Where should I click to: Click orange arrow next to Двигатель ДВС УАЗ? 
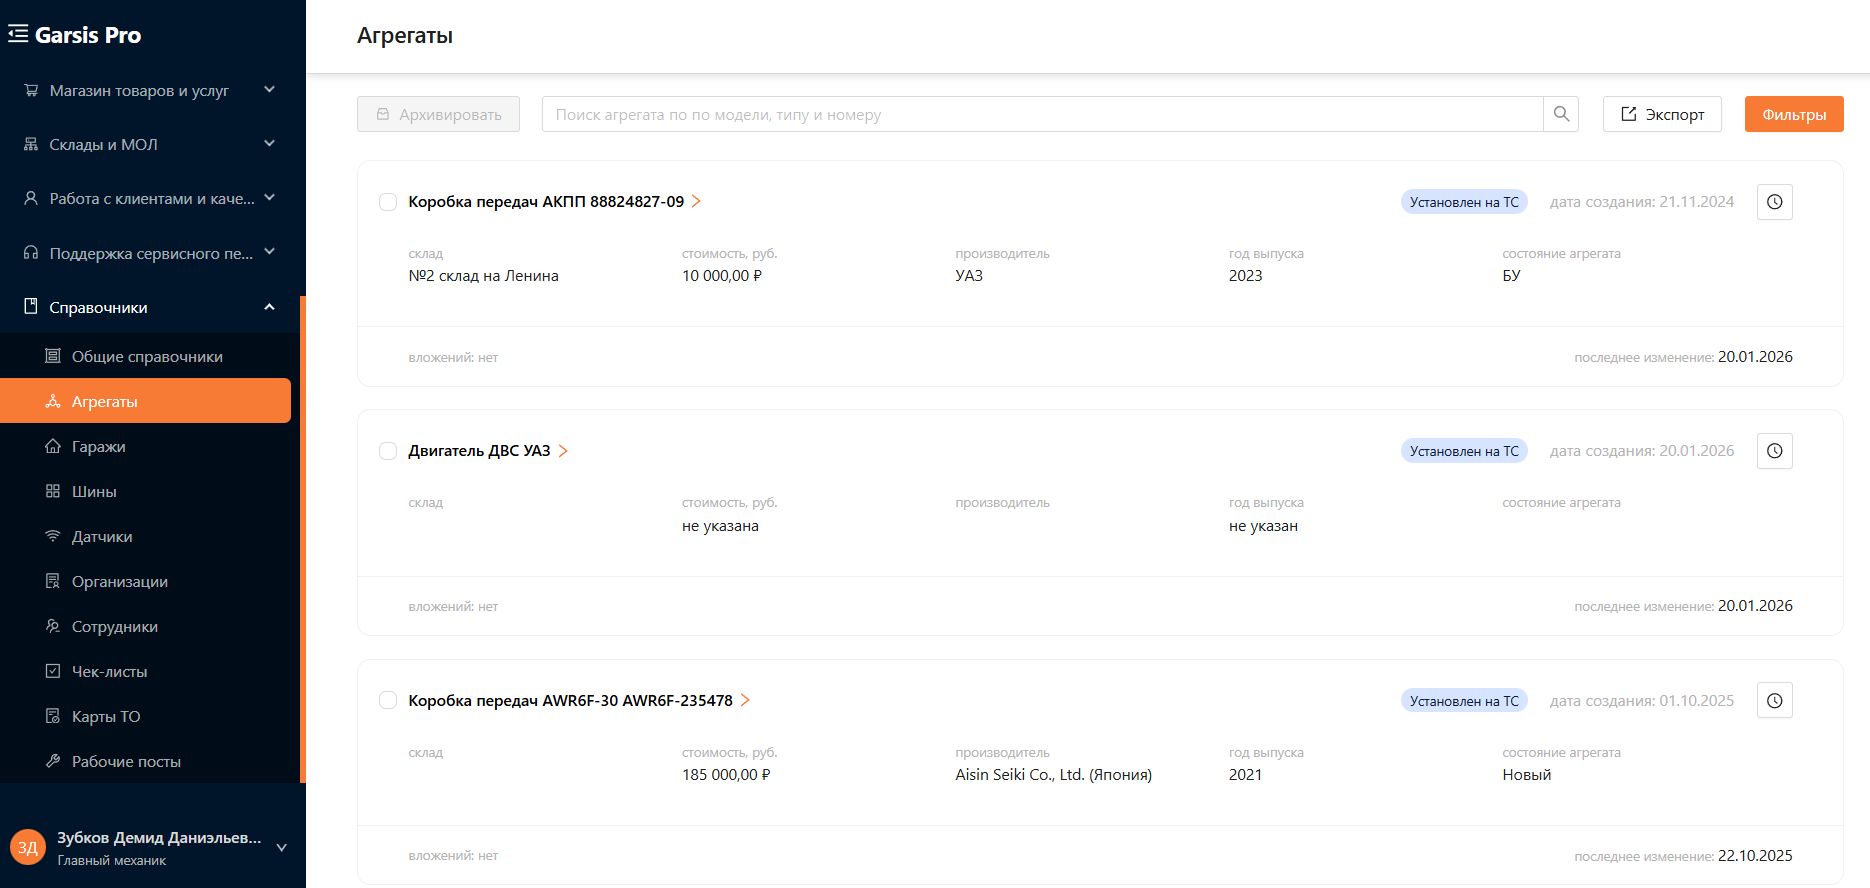pyautogui.click(x=563, y=451)
